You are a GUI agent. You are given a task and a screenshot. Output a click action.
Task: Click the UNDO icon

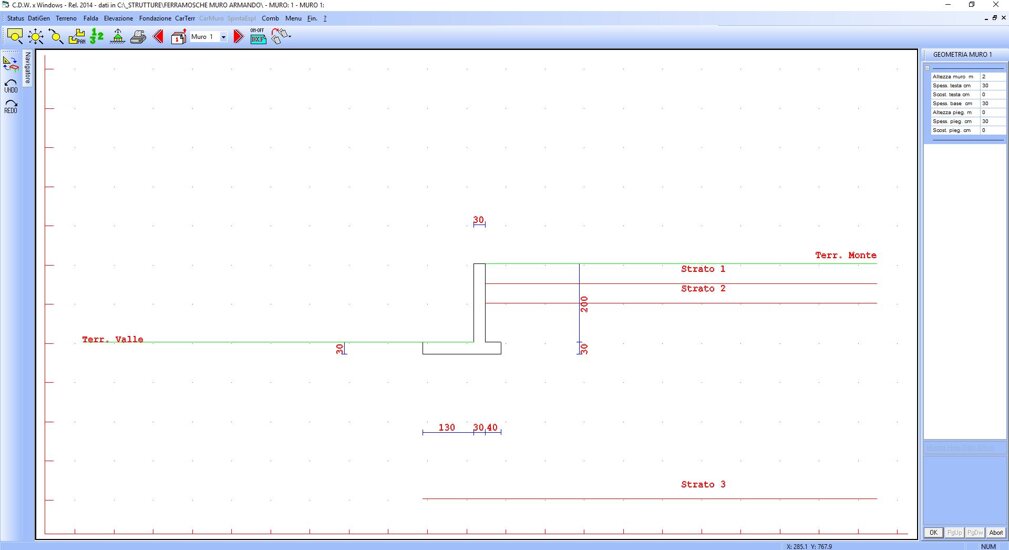click(11, 85)
